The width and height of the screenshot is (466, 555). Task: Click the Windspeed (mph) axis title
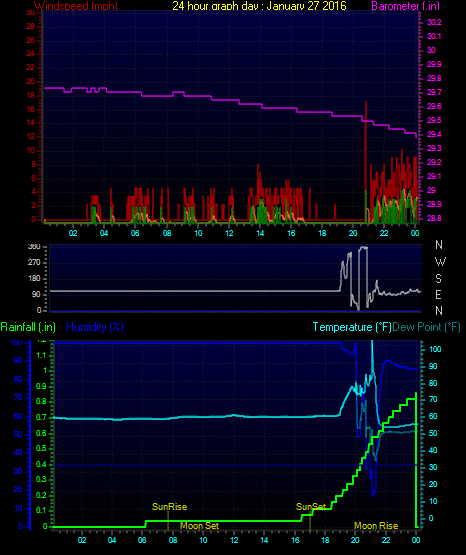pyautogui.click(x=76, y=5)
